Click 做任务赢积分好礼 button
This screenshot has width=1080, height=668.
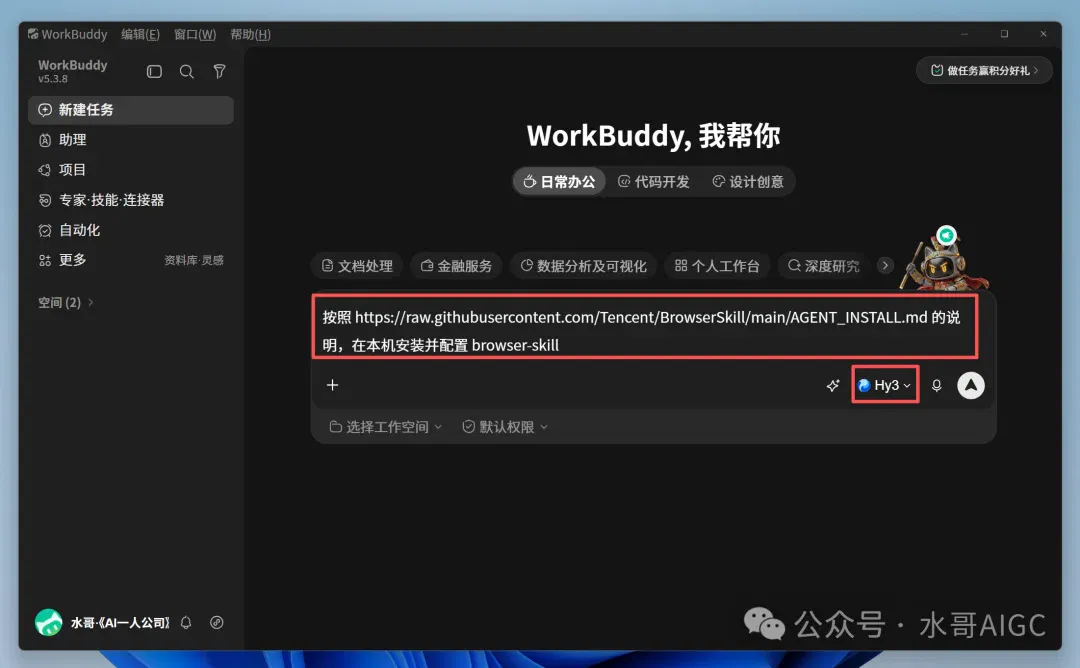(x=984, y=70)
